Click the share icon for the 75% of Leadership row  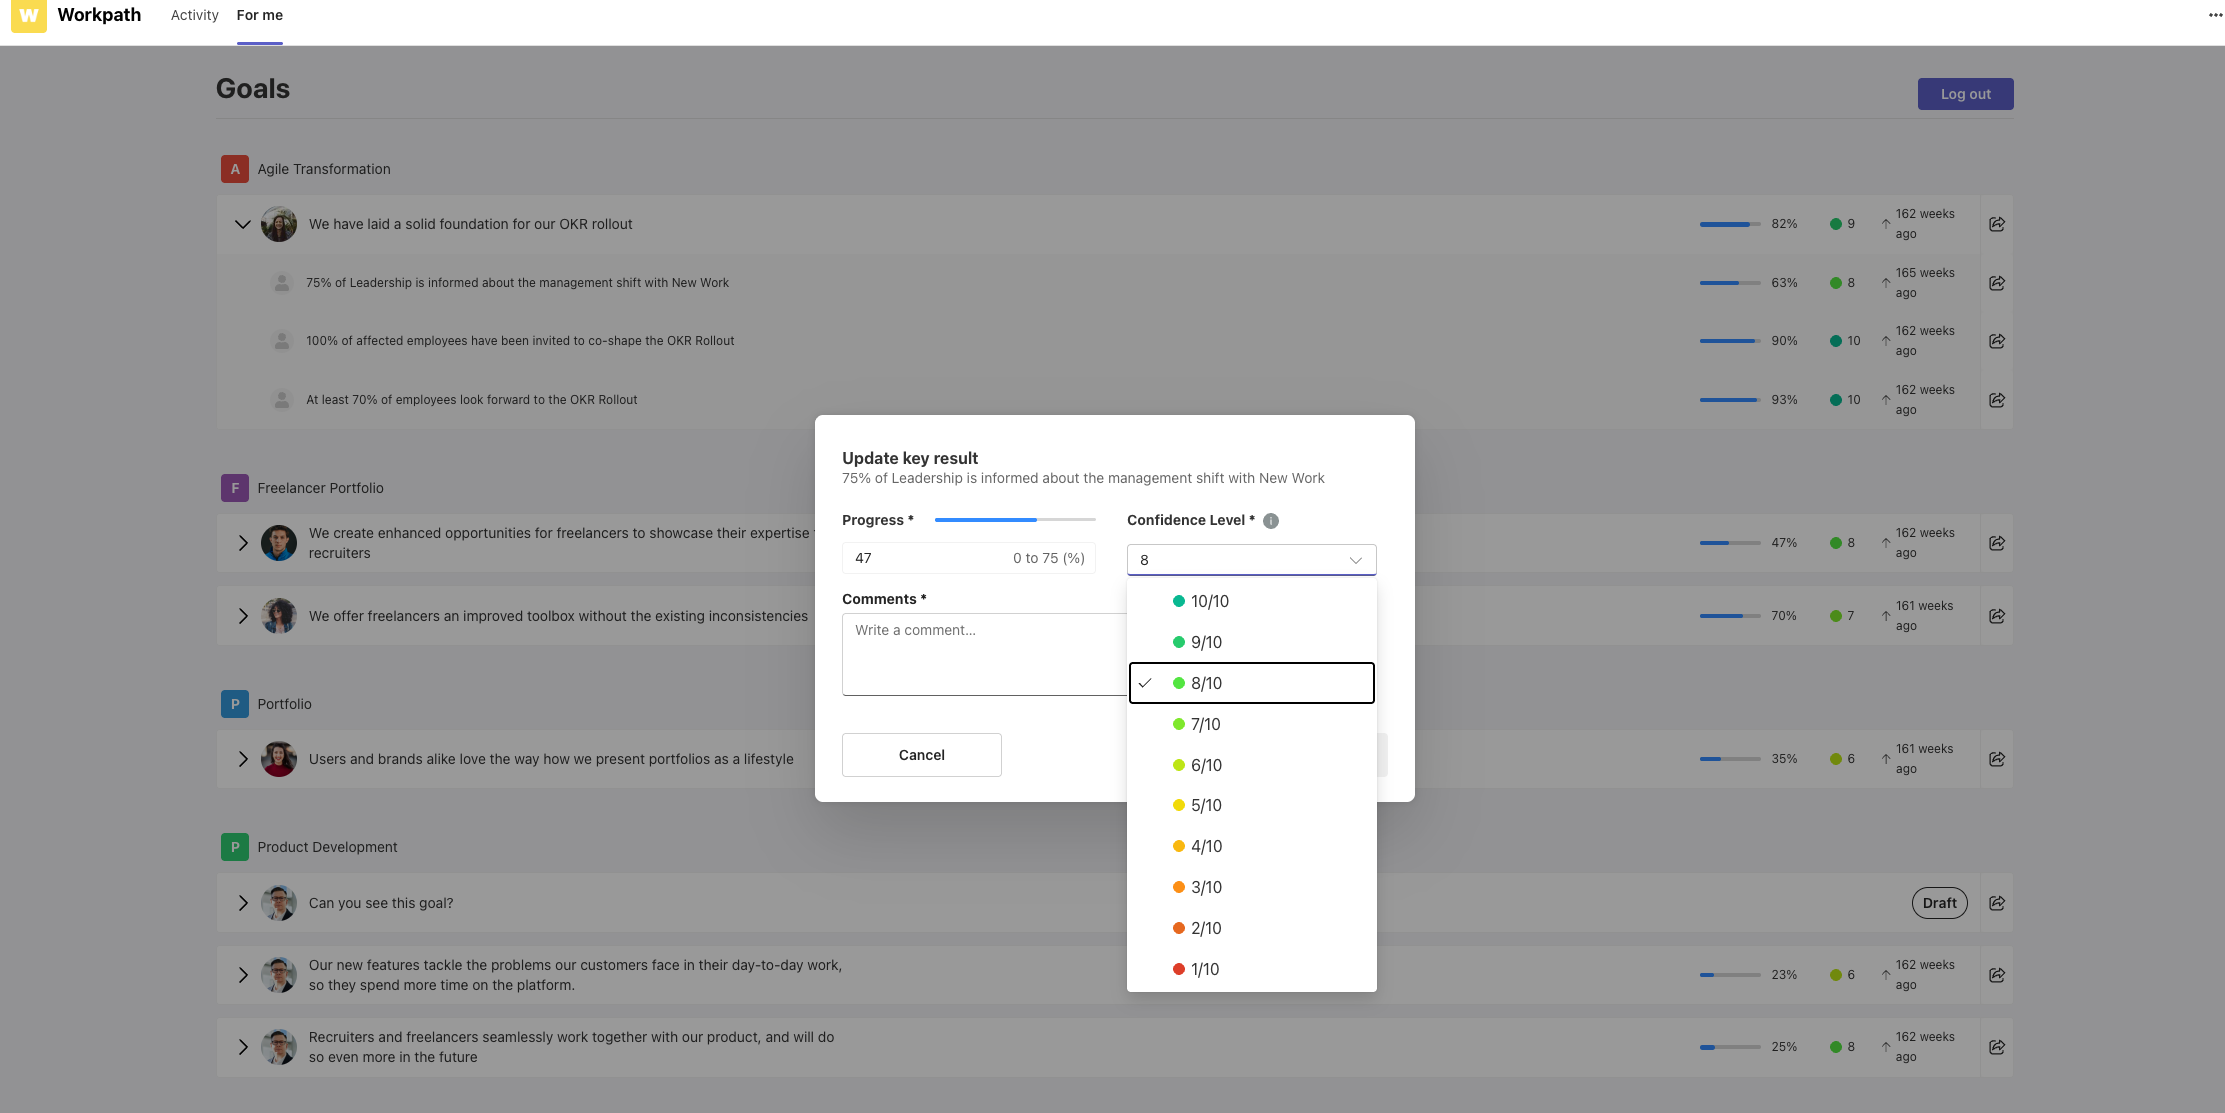point(1996,283)
